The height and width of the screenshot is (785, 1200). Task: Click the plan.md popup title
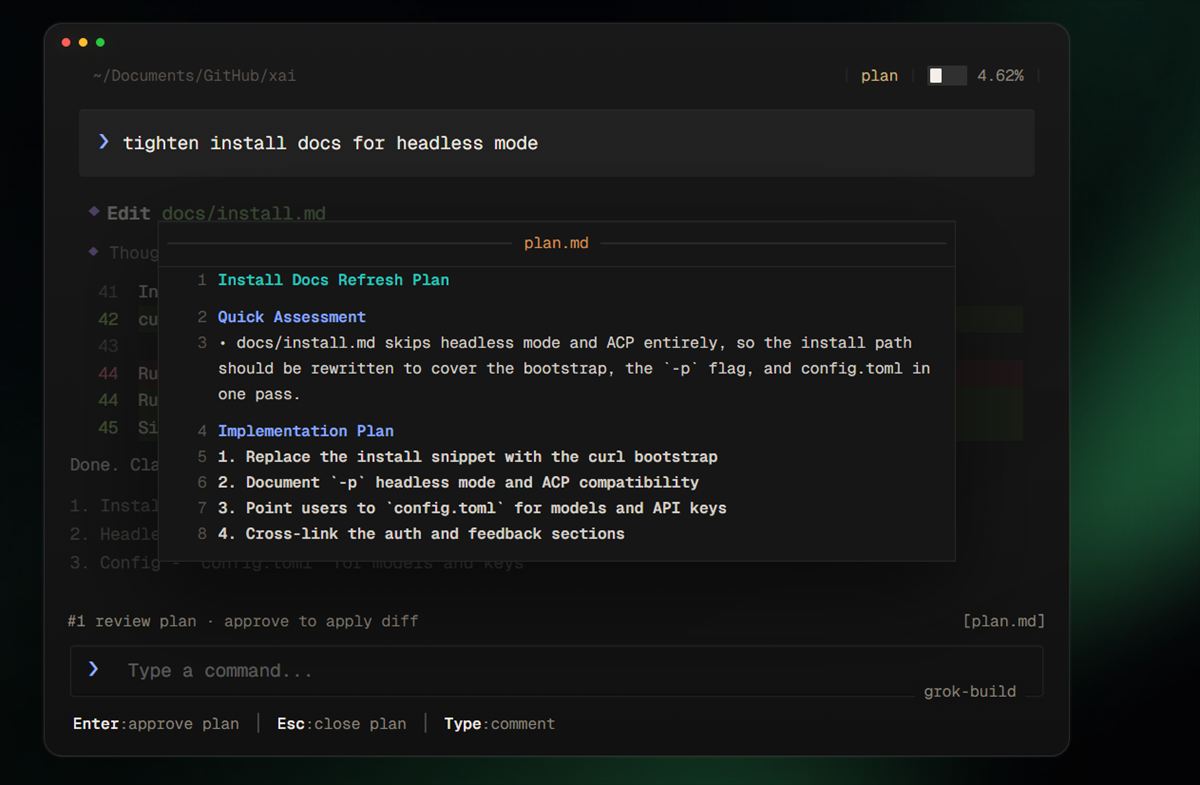[x=556, y=243]
